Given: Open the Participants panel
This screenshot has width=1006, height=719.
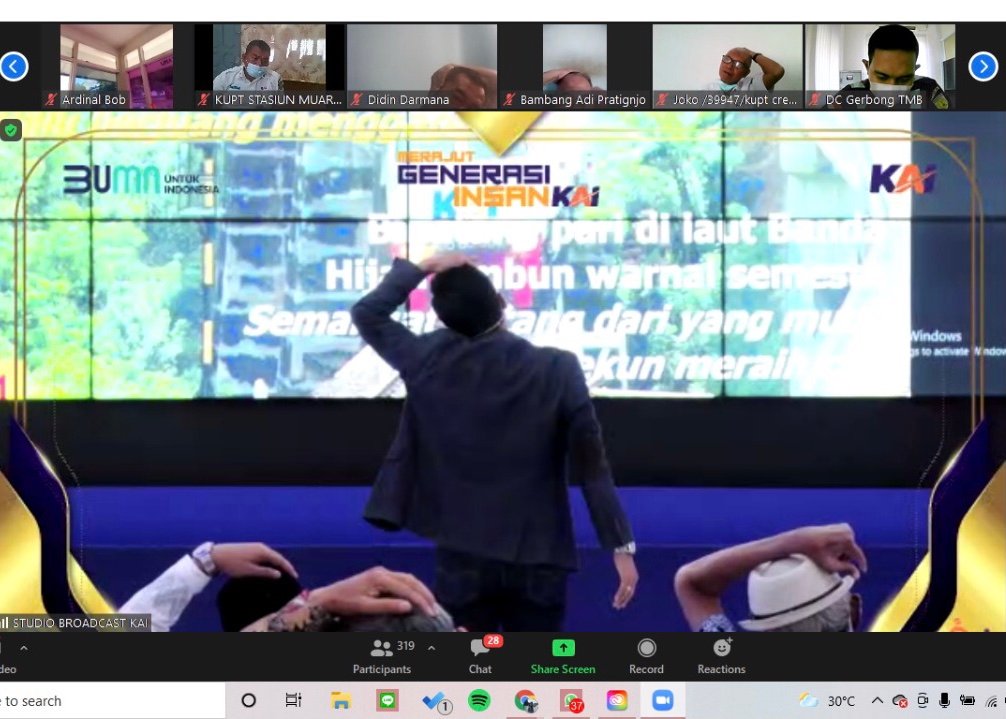Looking at the screenshot, I should [x=382, y=656].
